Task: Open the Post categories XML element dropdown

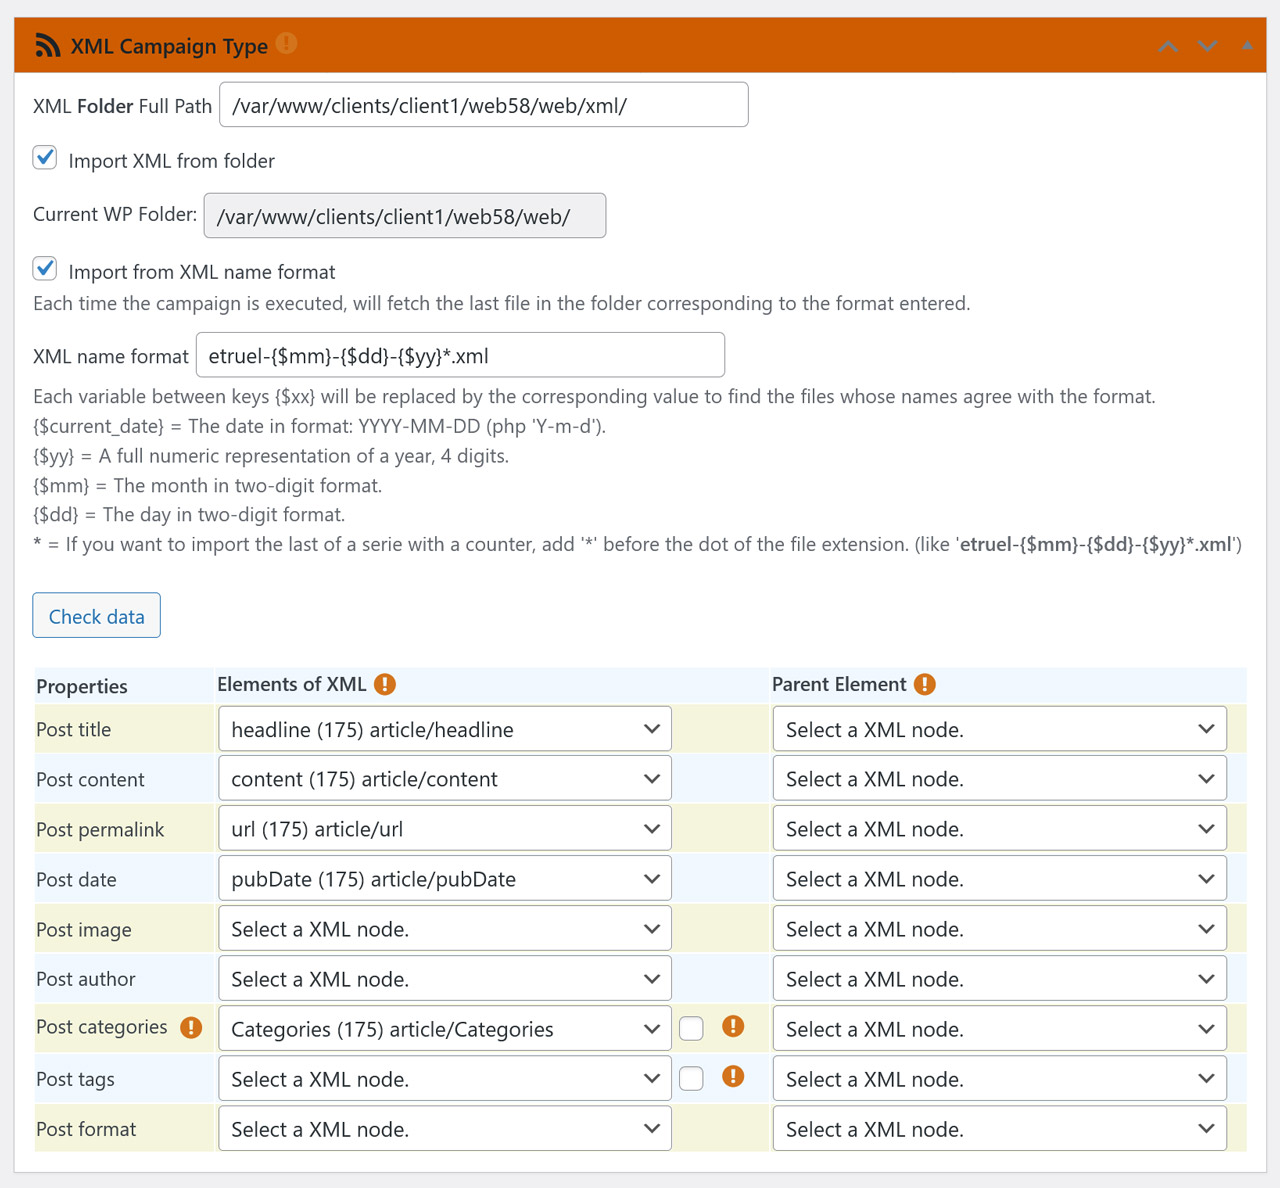Action: [445, 1029]
